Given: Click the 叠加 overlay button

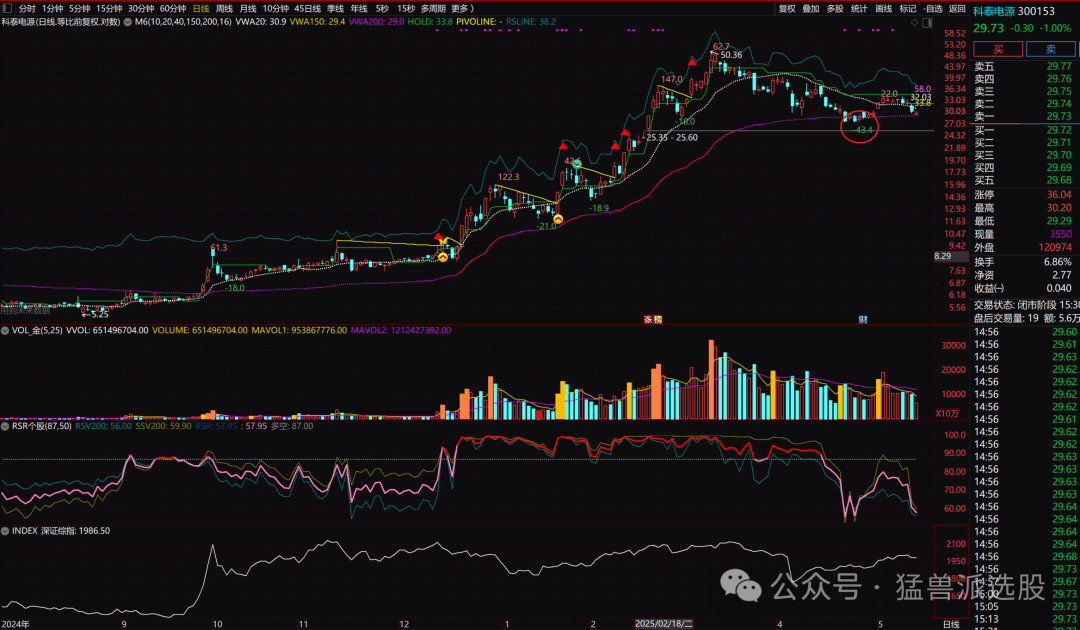Looking at the screenshot, I should pos(811,8).
